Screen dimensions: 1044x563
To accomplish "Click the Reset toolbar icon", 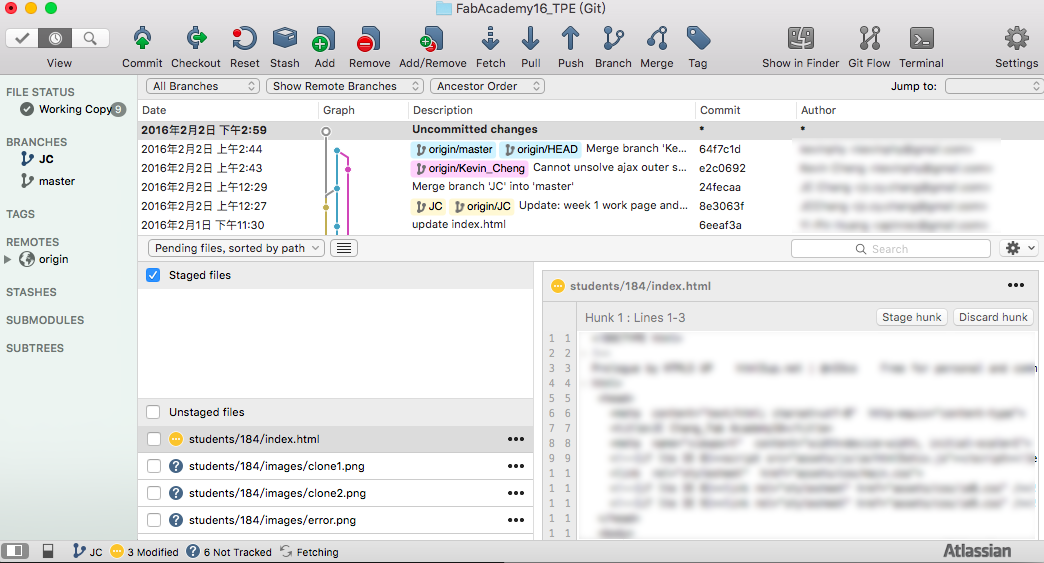I will point(244,39).
